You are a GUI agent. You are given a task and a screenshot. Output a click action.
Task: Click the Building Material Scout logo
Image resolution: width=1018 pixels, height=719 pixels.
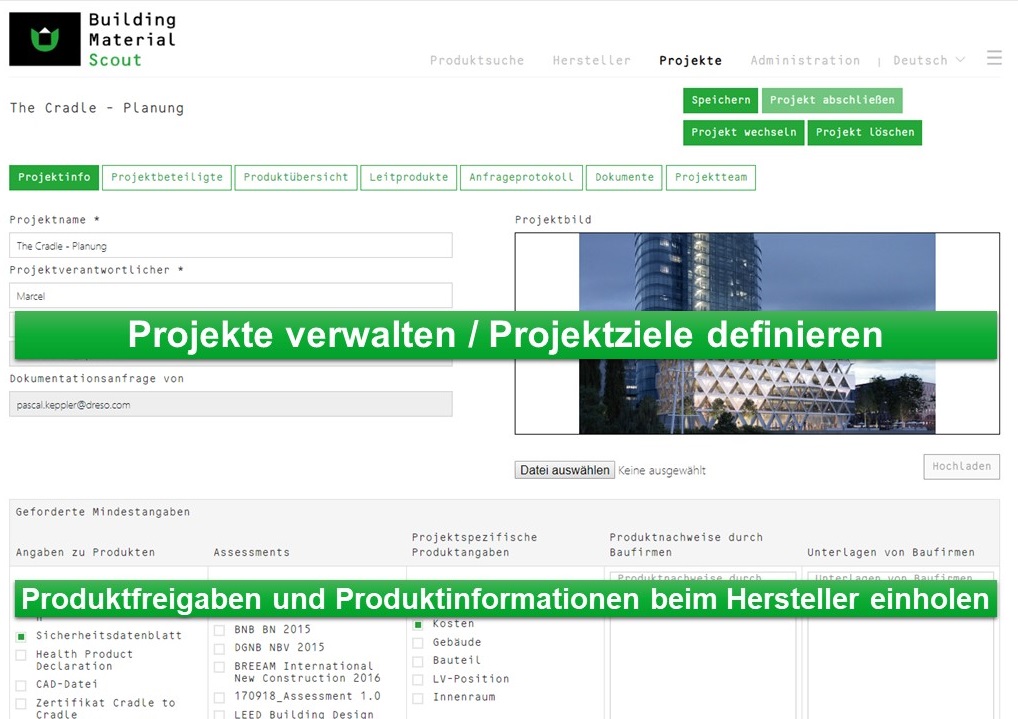coord(92,40)
